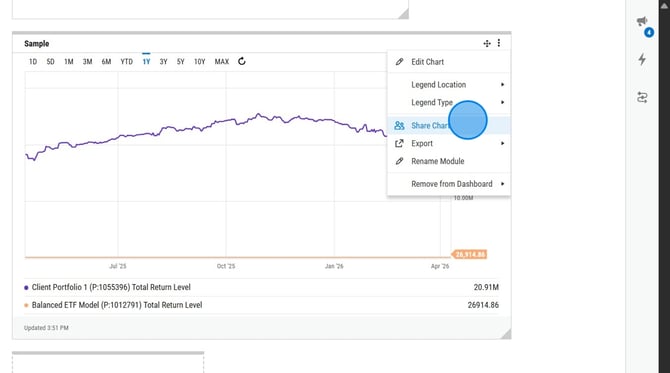
Task: Select the active 1Y range
Action: [x=146, y=62]
